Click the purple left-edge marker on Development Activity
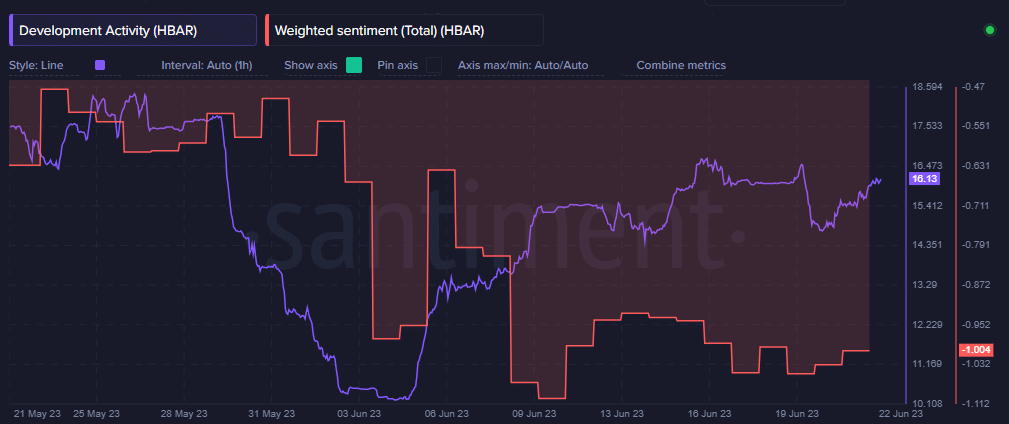The height and width of the screenshot is (424, 1009). [10, 30]
